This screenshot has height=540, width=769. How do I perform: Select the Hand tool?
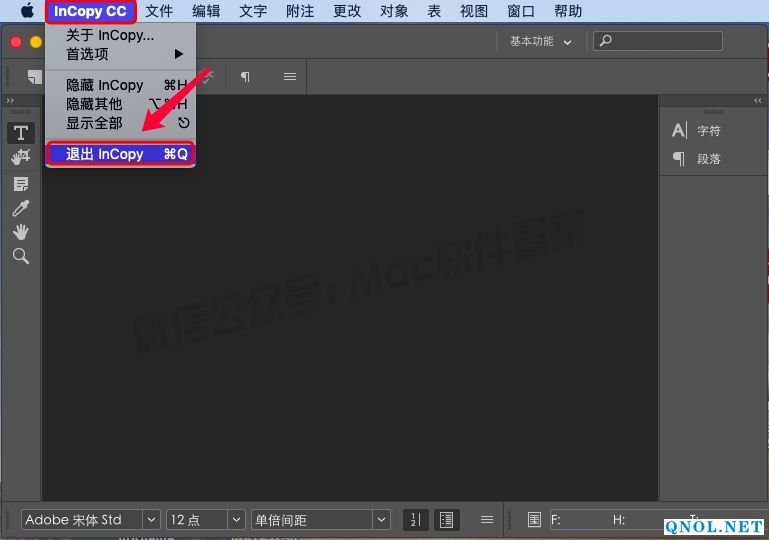(20, 232)
